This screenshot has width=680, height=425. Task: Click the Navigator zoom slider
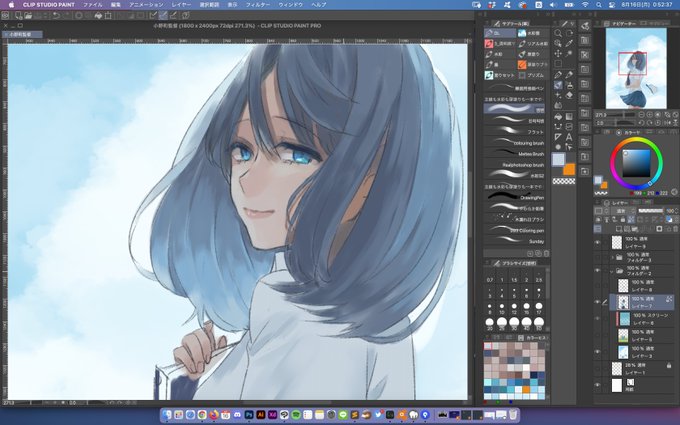(x=622, y=115)
